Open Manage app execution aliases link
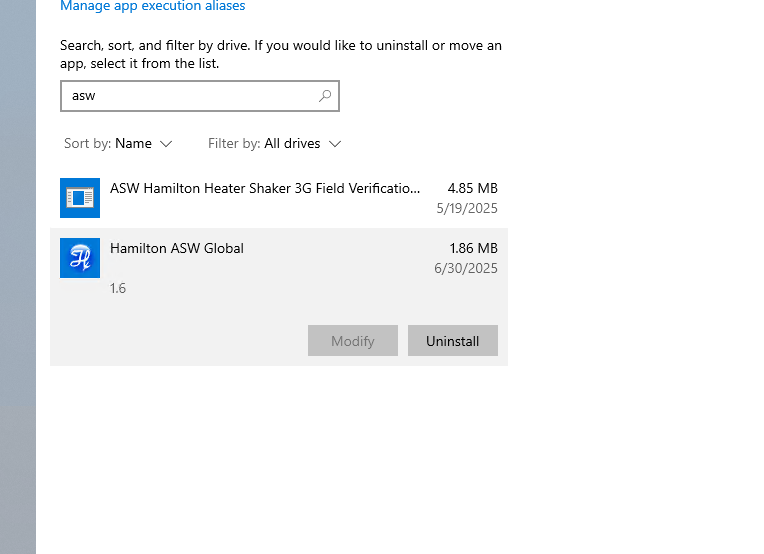The image size is (764, 554). (153, 6)
